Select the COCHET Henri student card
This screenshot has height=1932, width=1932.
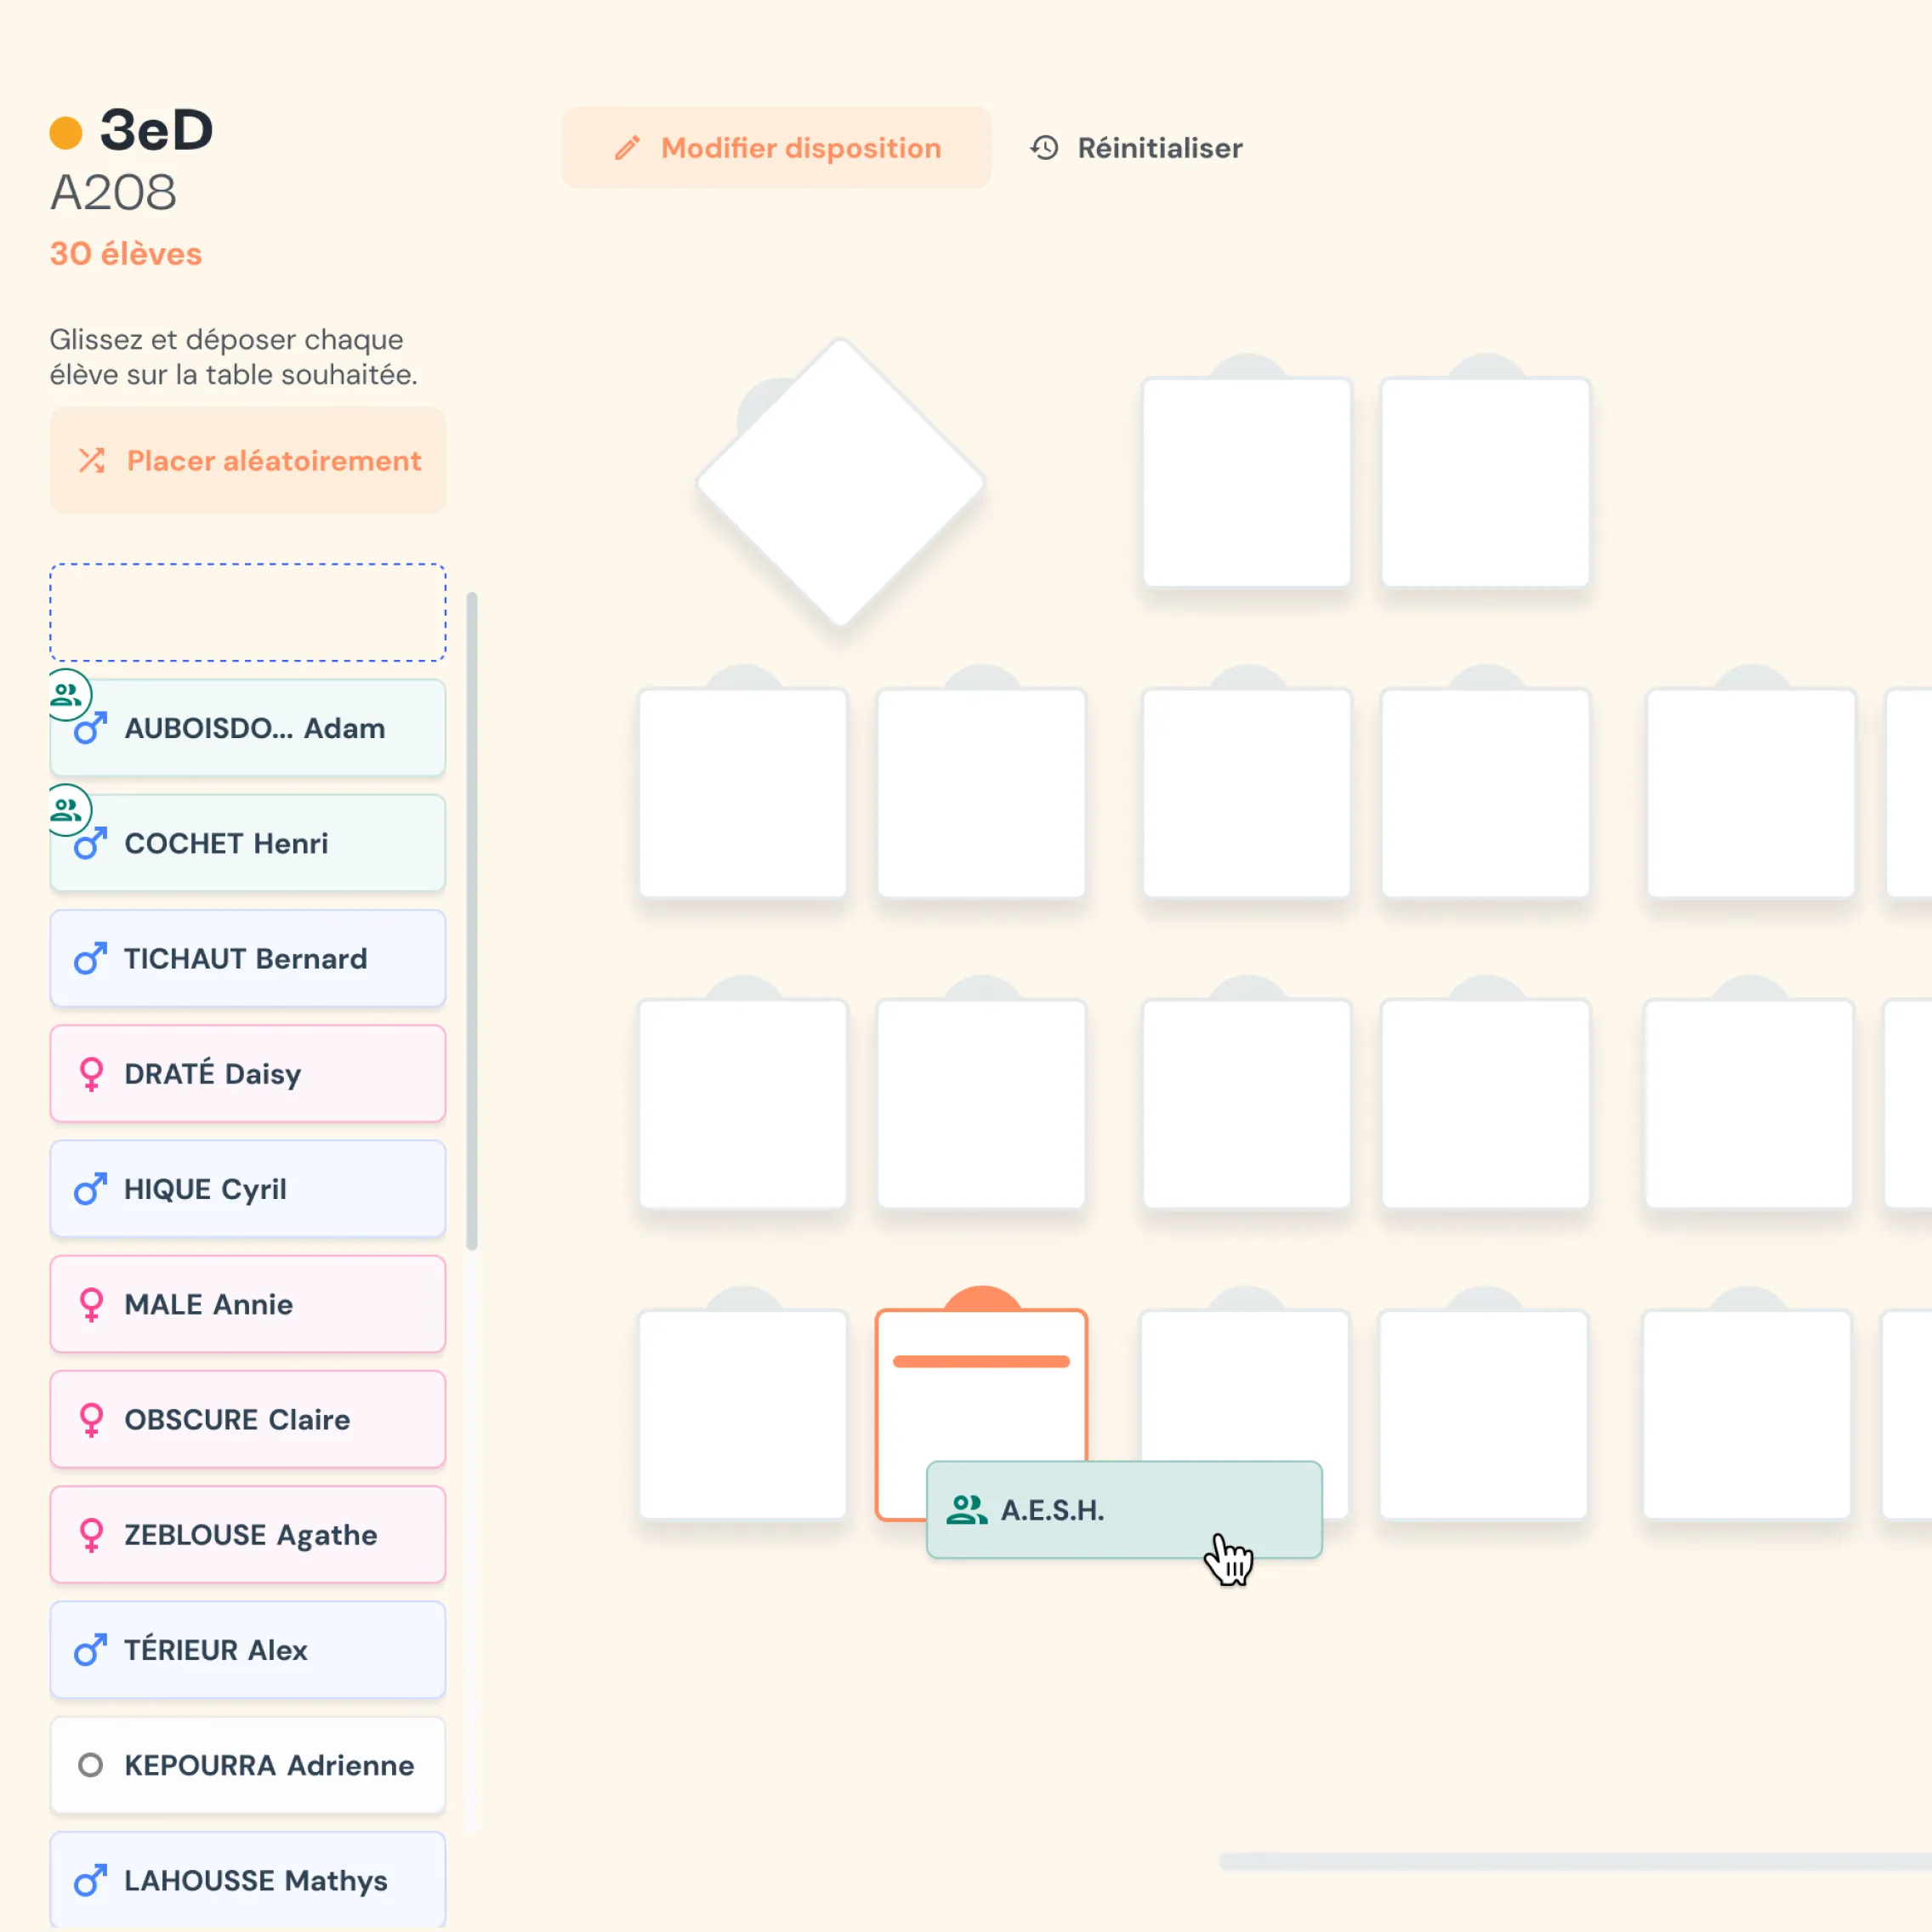point(248,843)
